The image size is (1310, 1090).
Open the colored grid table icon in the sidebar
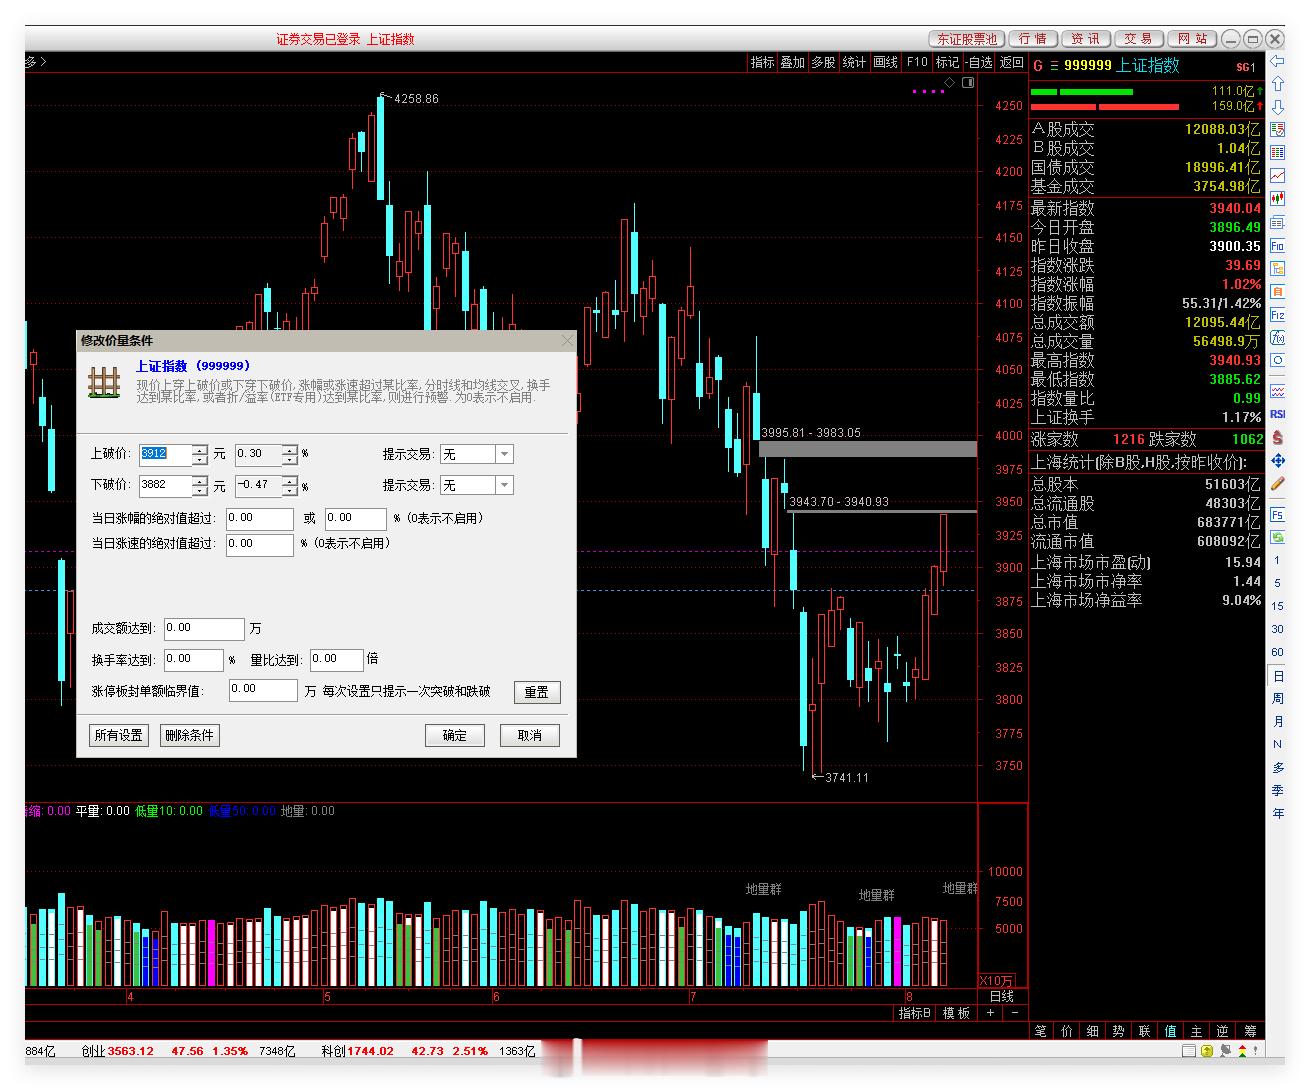coord(1277,153)
